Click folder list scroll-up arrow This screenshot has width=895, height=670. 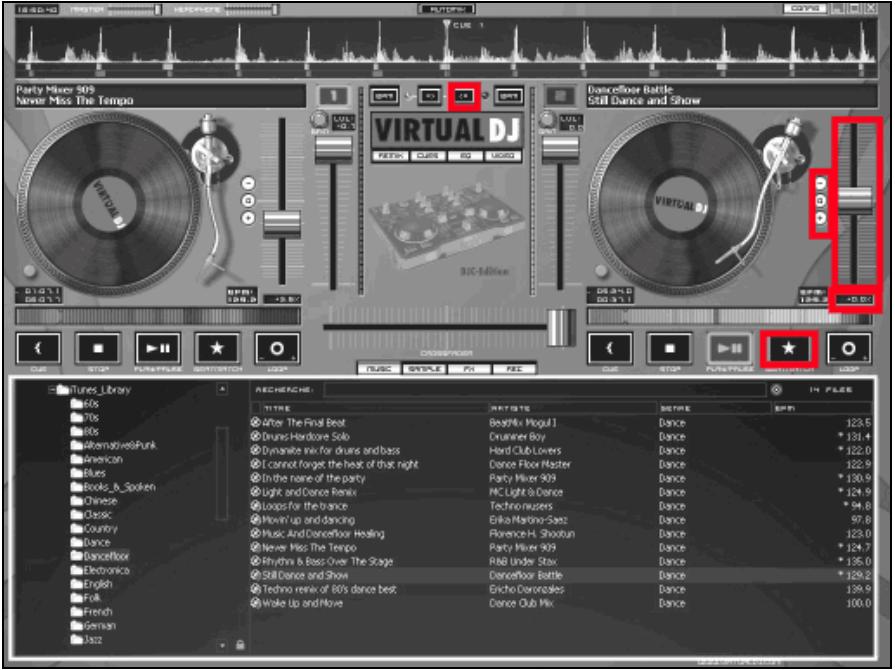(222, 389)
